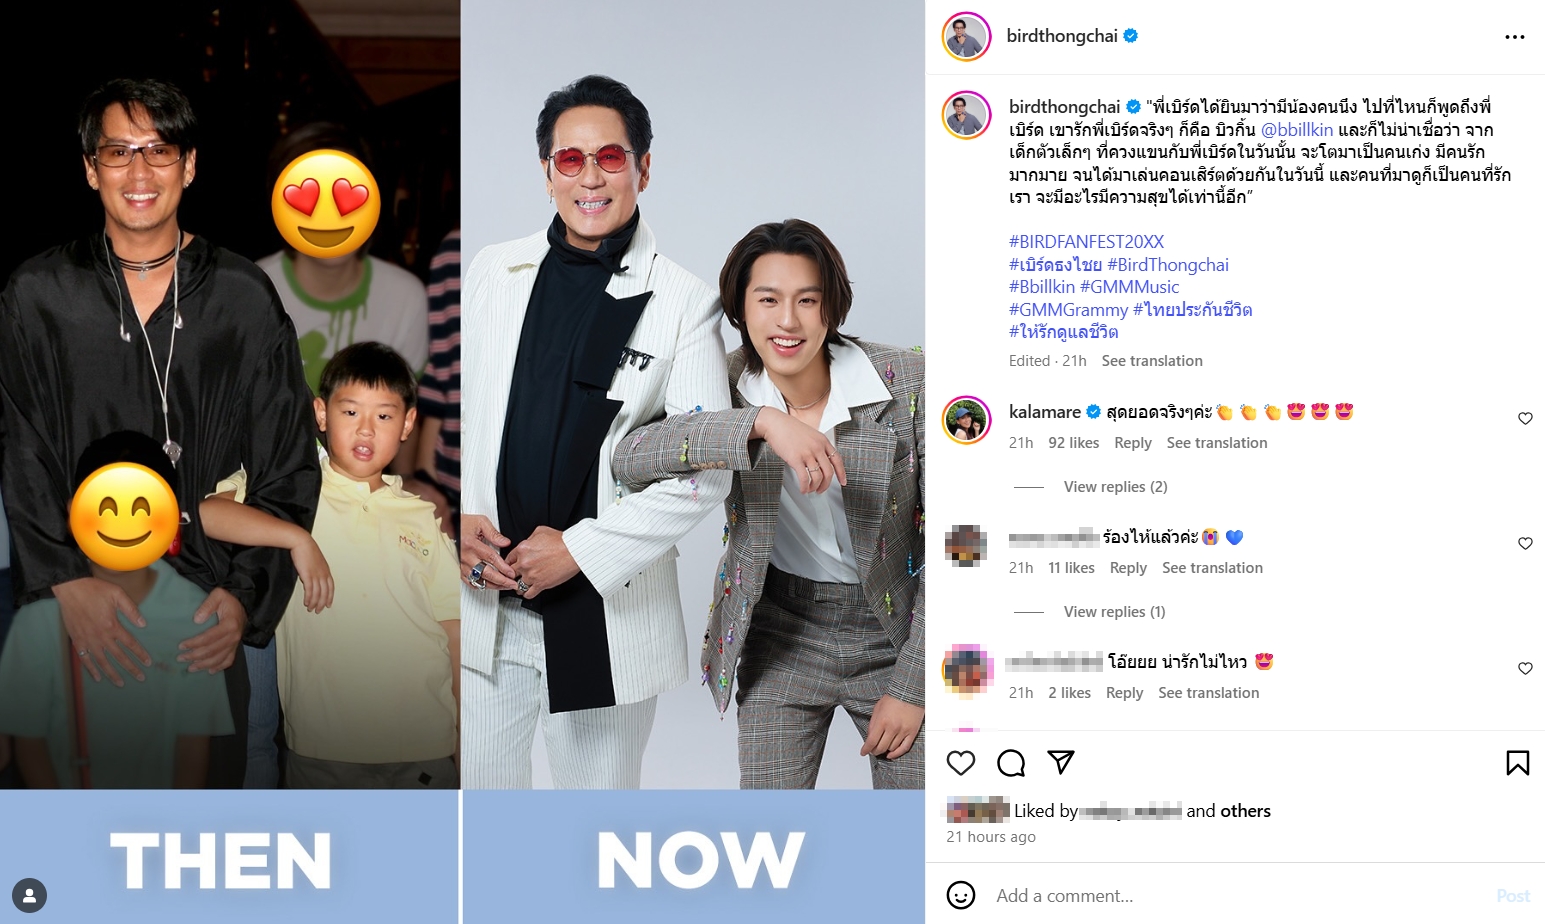The width and height of the screenshot is (1545, 924).
Task: See translation of the post caption
Action: click(1152, 361)
